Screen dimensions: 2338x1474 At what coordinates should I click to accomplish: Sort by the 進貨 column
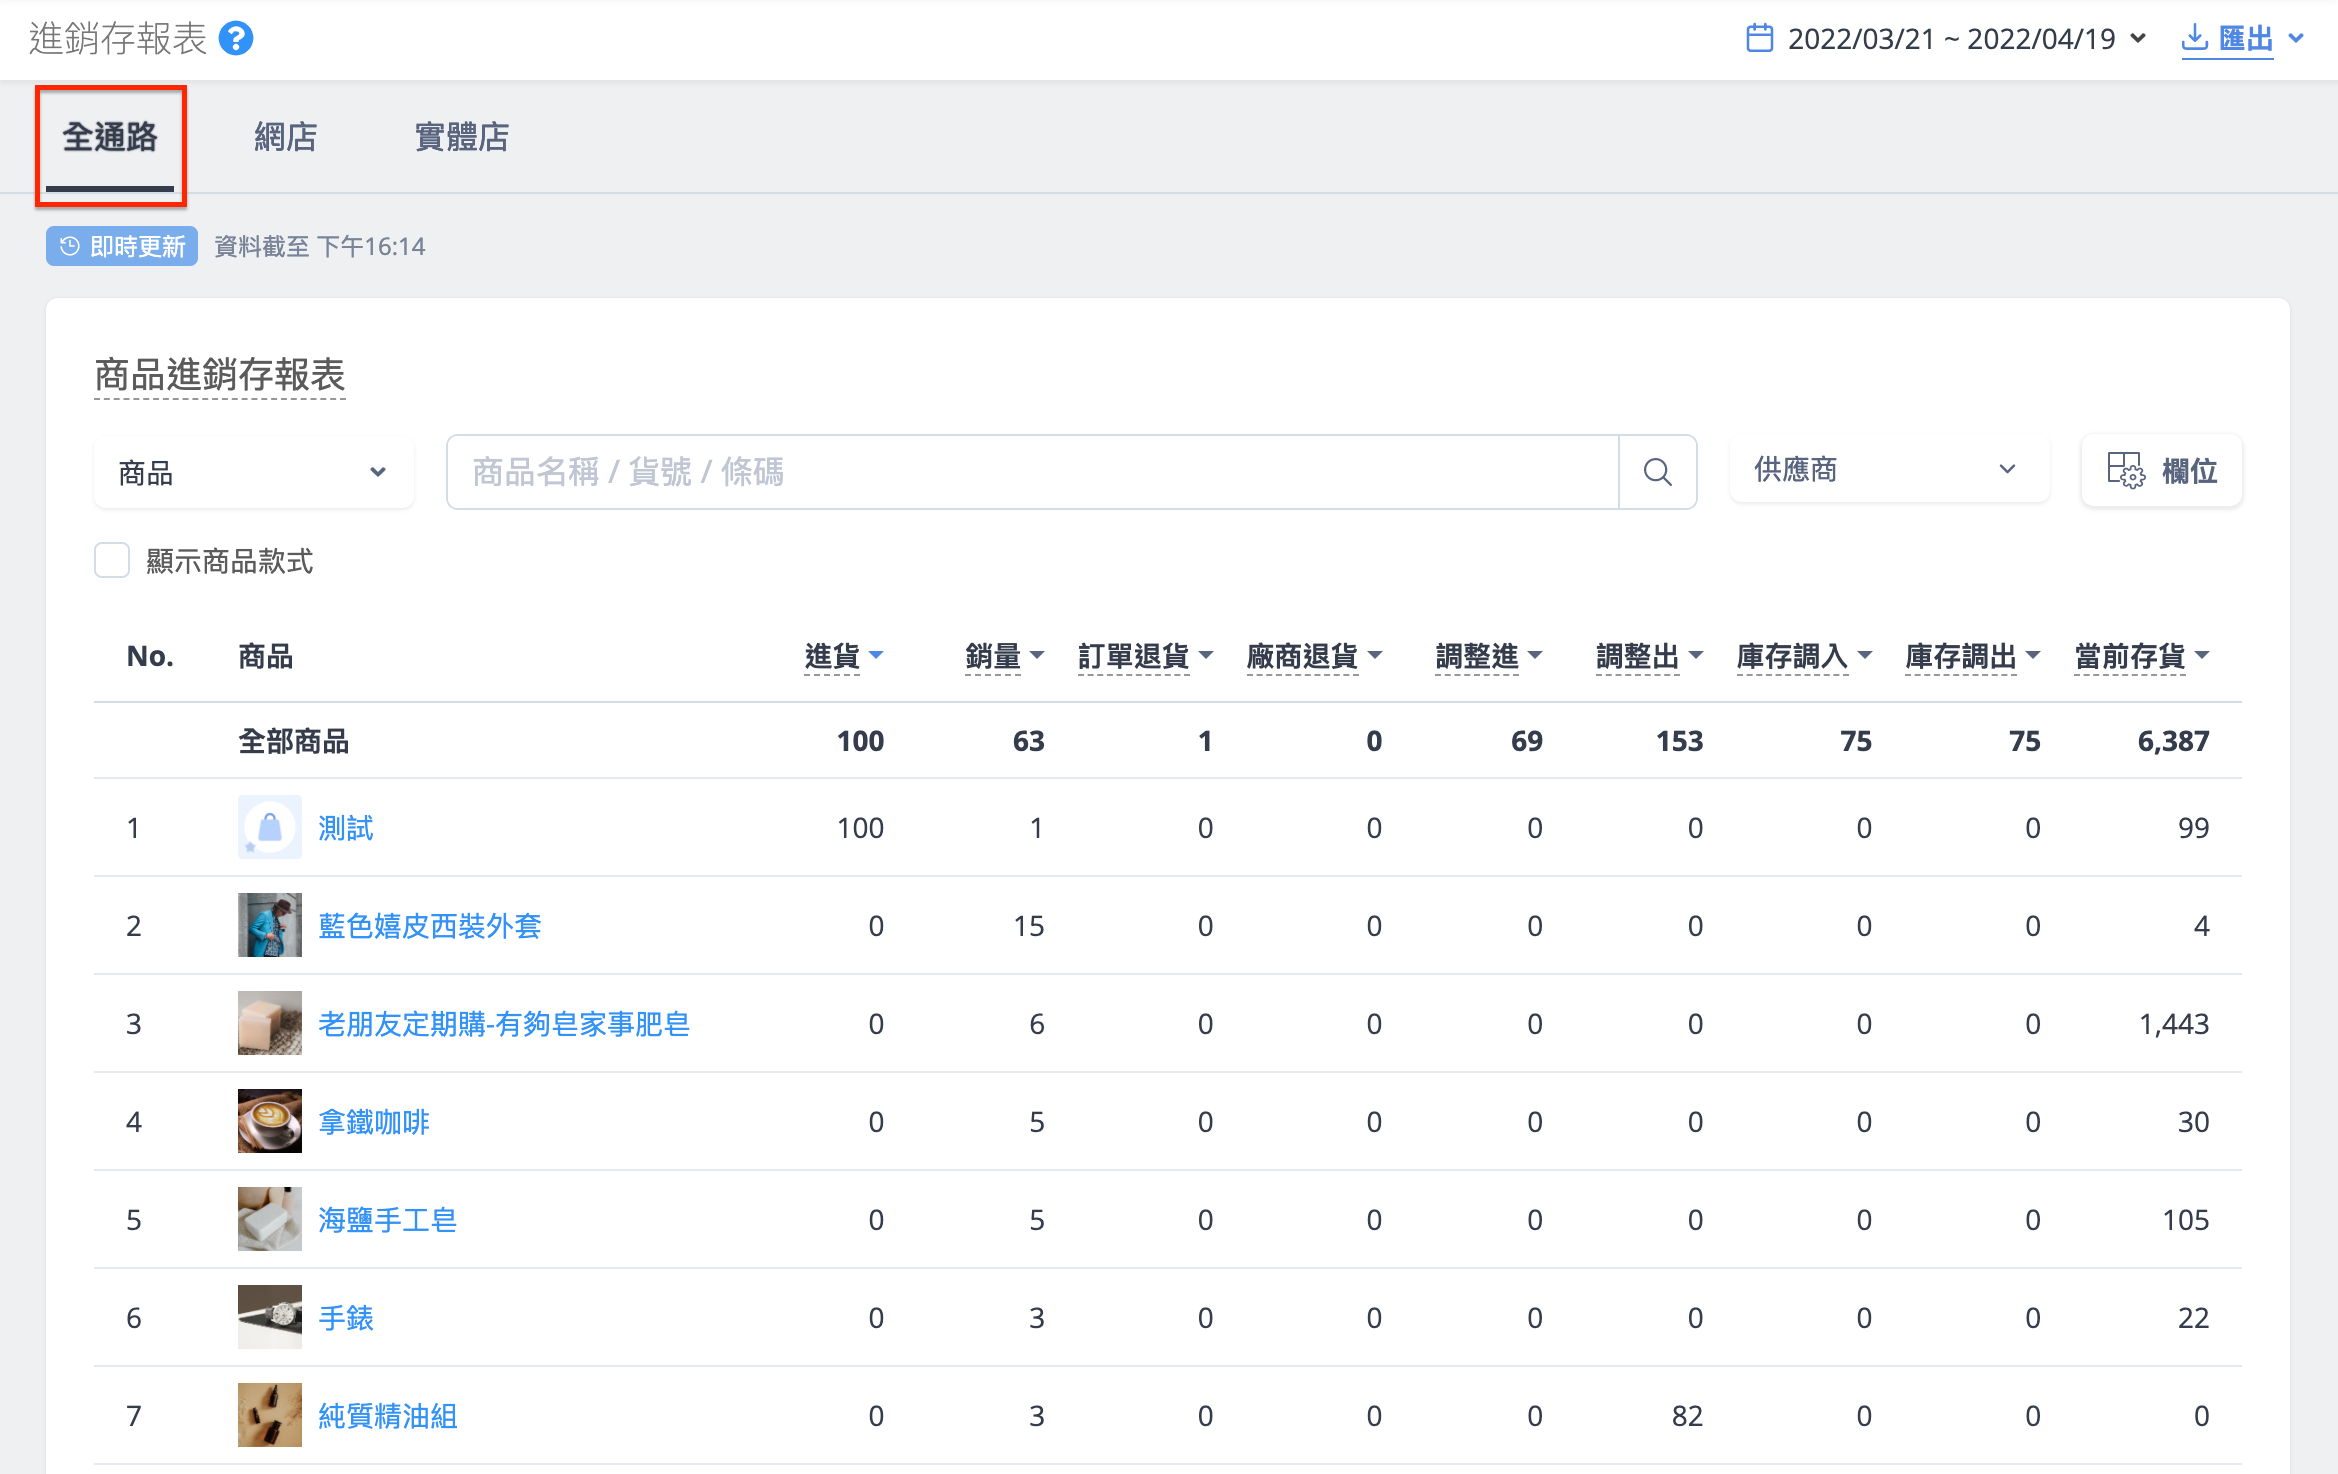844,656
